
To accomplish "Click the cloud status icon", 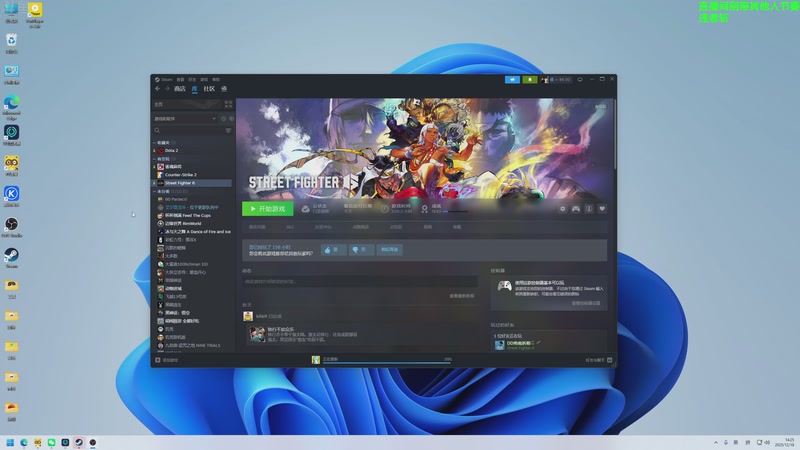I will pyautogui.click(x=305, y=209).
